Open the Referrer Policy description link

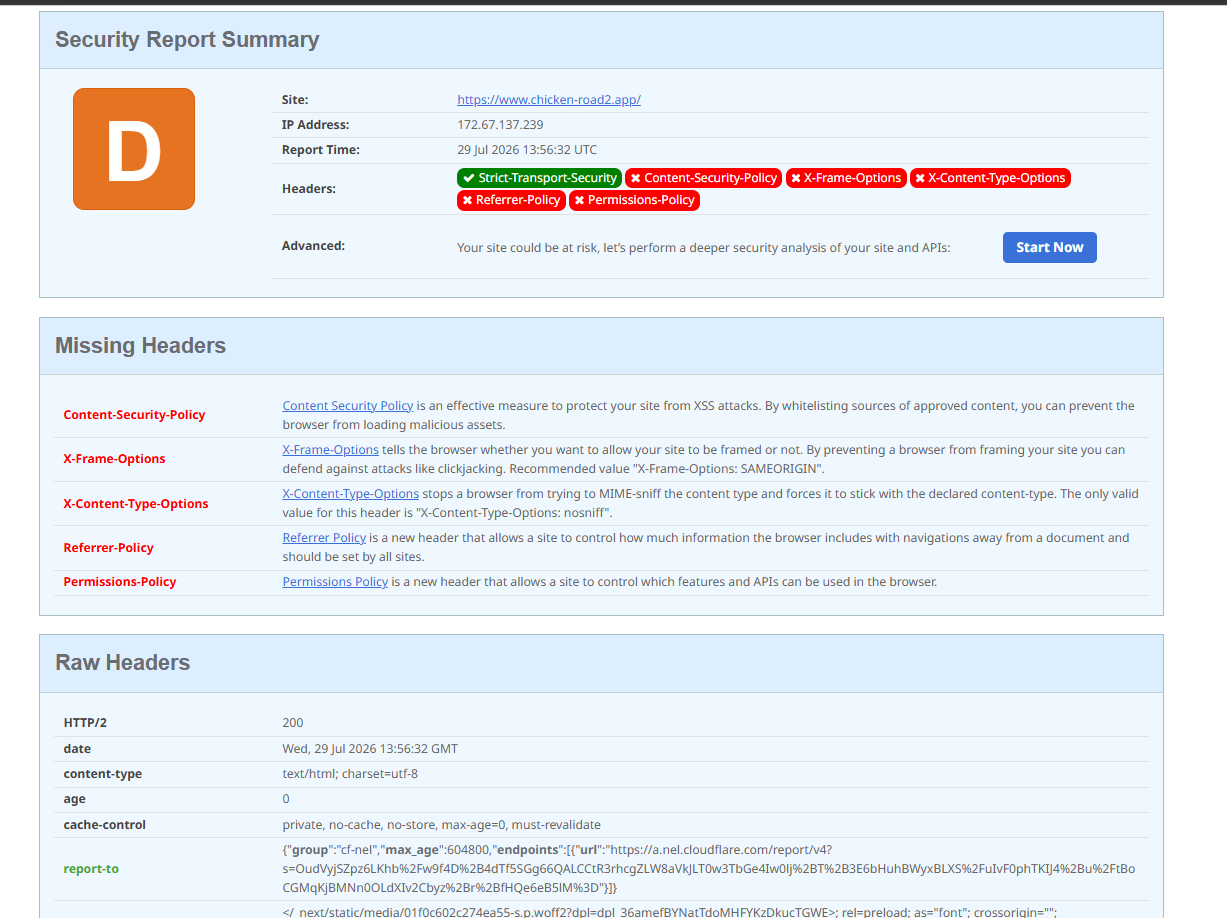click(x=324, y=538)
